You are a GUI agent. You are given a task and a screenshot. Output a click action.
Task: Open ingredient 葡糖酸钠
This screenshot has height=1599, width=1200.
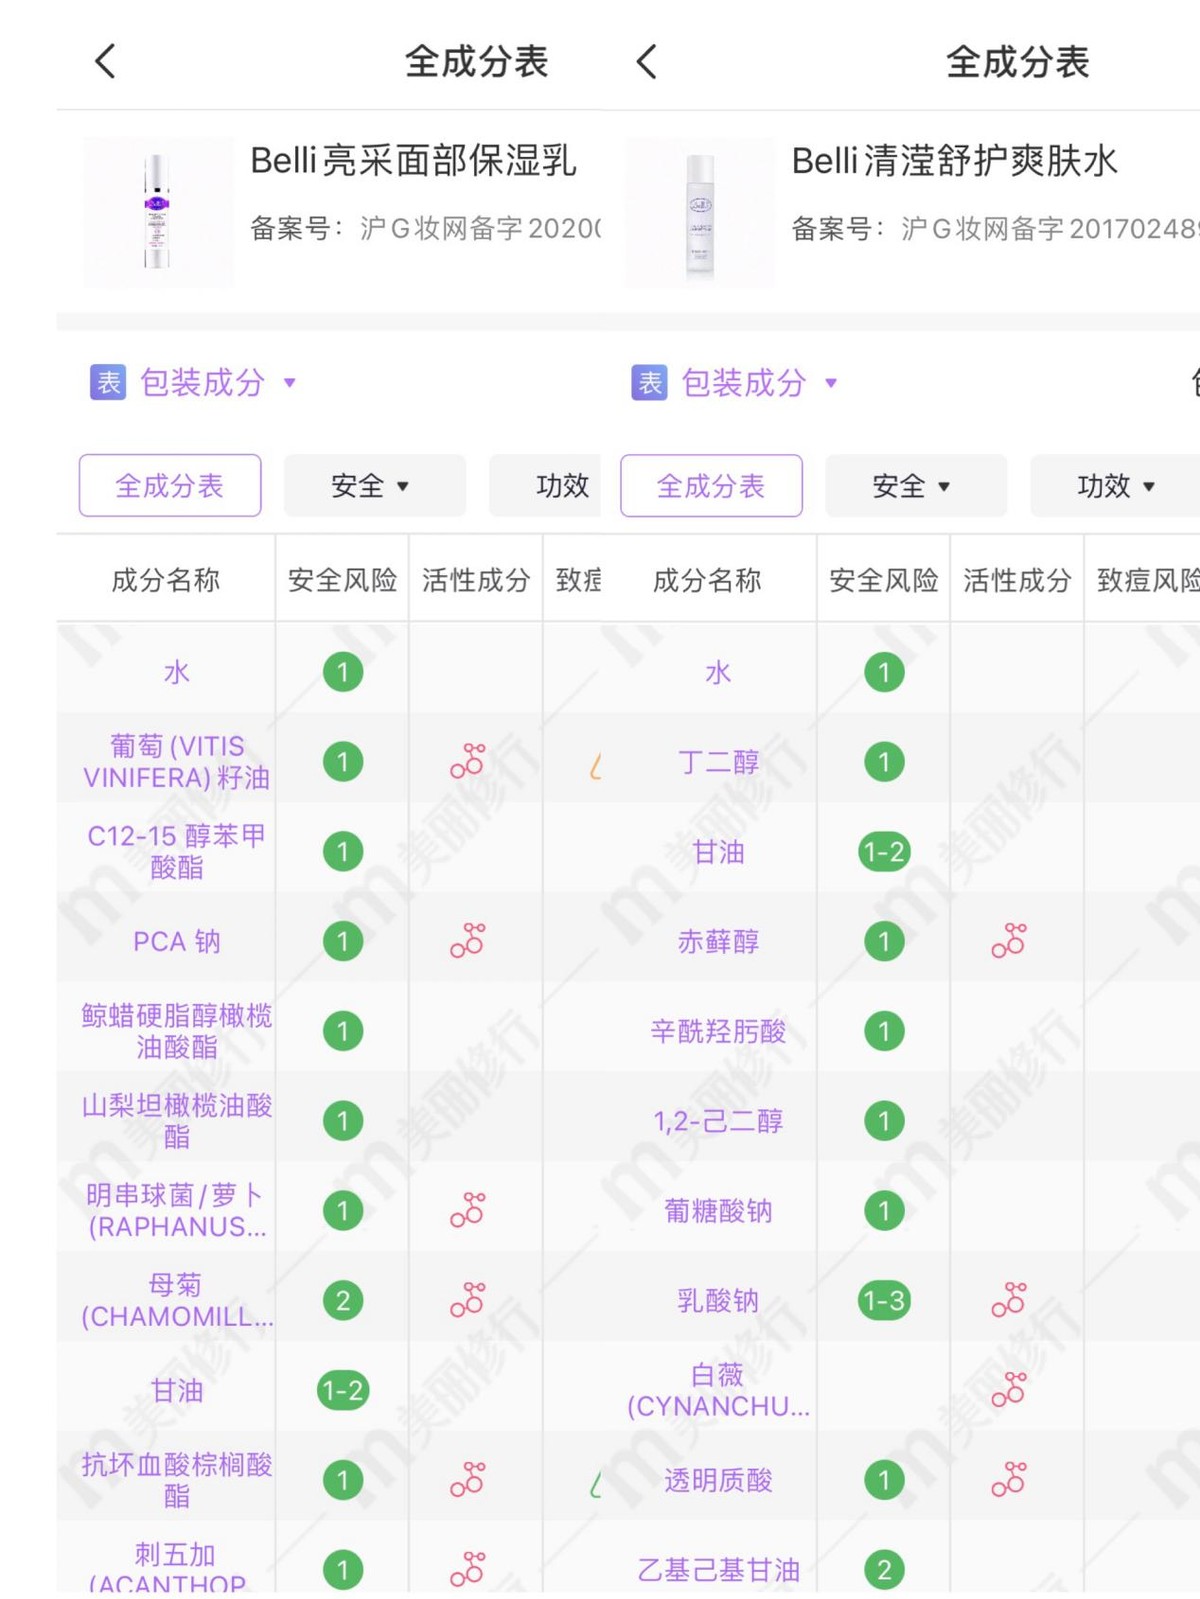(718, 1211)
